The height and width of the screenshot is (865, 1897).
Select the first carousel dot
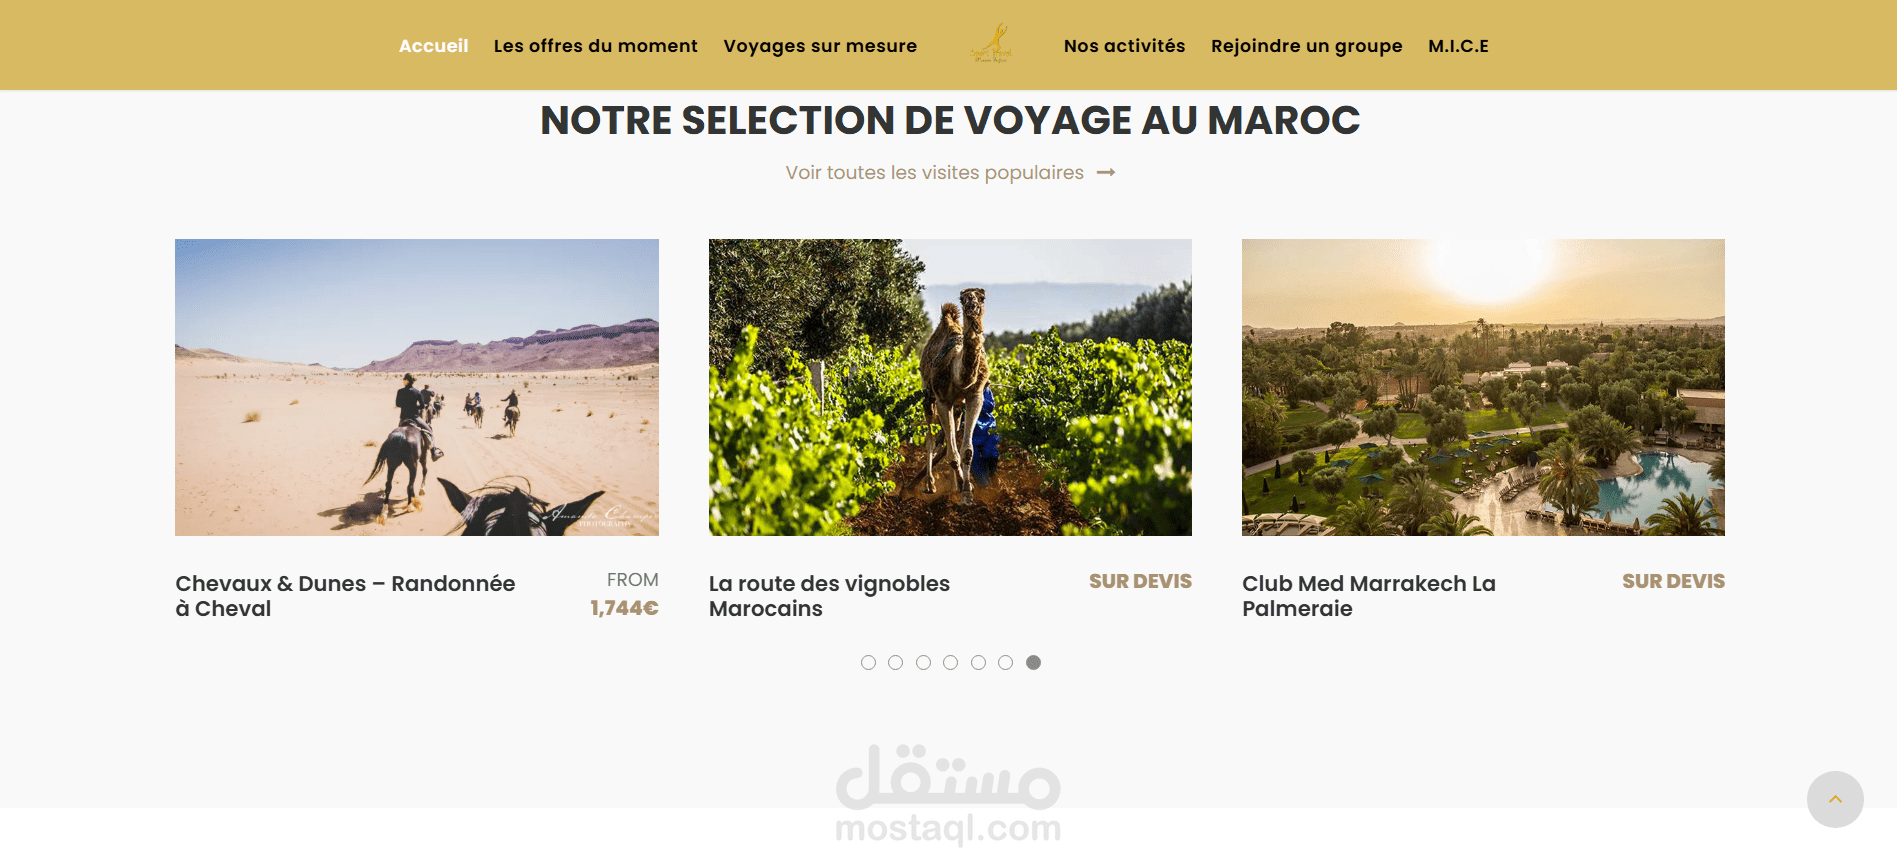tap(868, 662)
